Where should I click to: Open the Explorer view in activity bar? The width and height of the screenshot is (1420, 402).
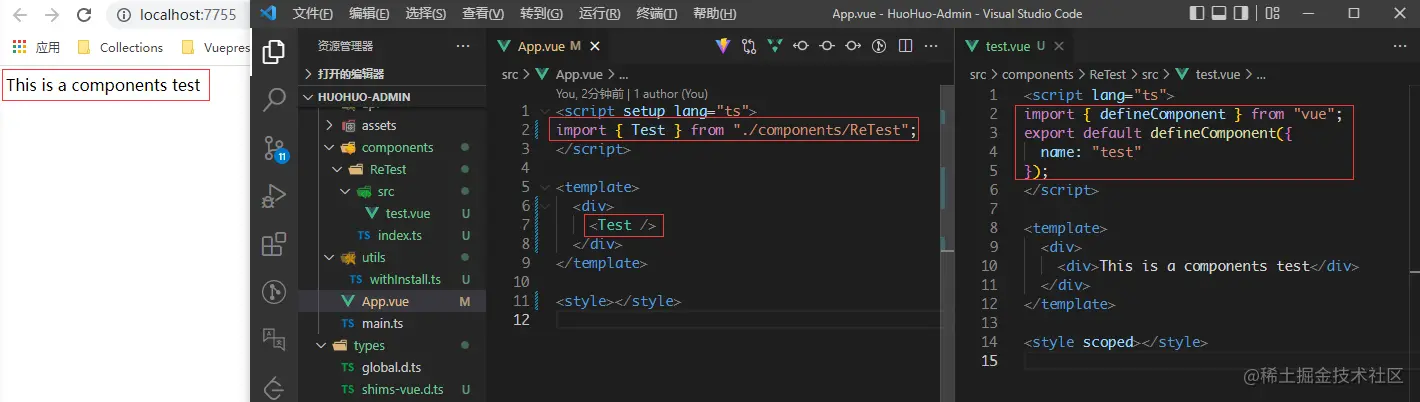click(274, 53)
